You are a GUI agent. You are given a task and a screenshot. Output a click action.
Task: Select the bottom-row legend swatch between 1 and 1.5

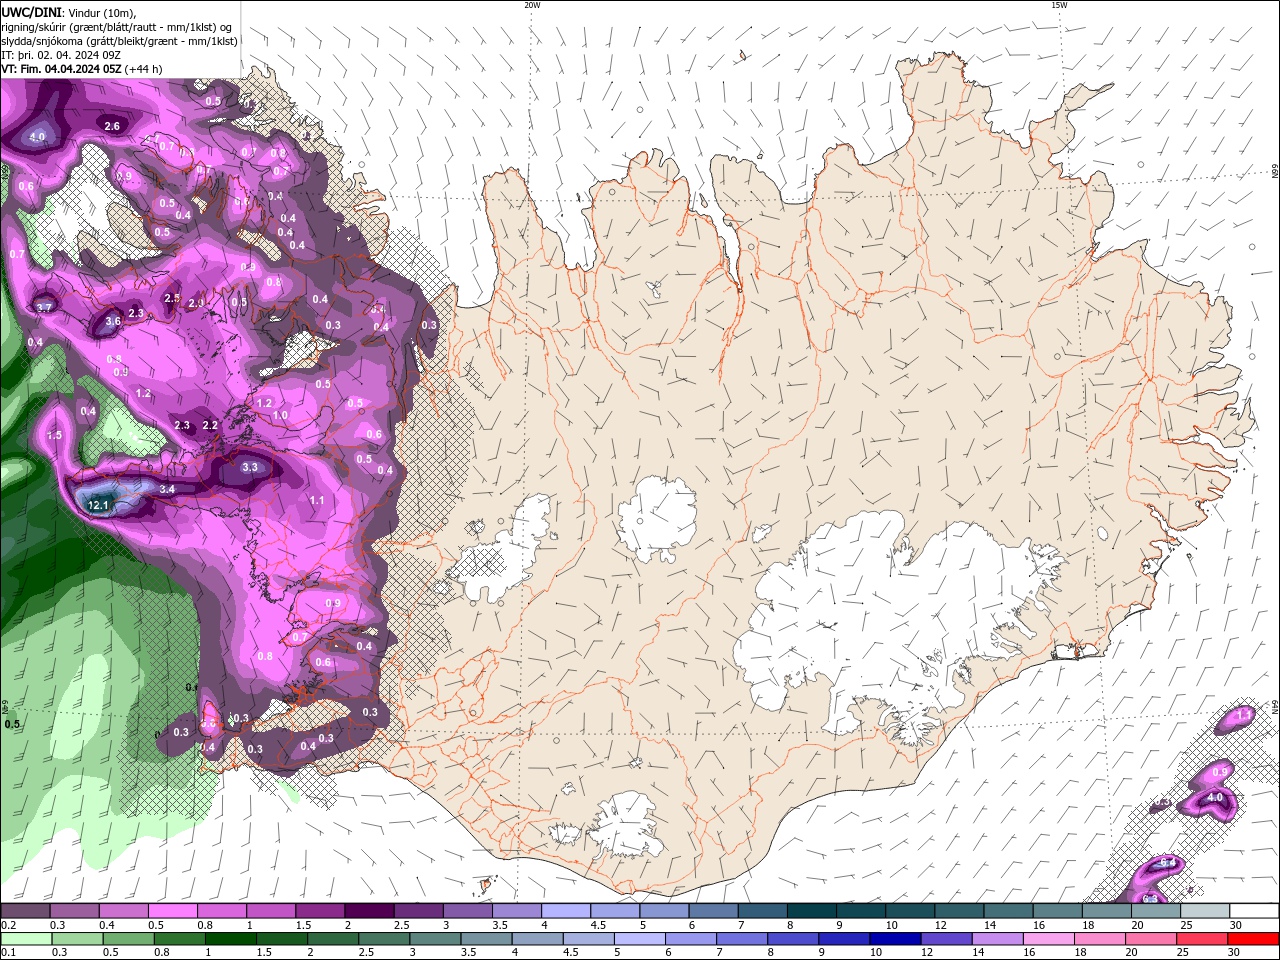232,939
